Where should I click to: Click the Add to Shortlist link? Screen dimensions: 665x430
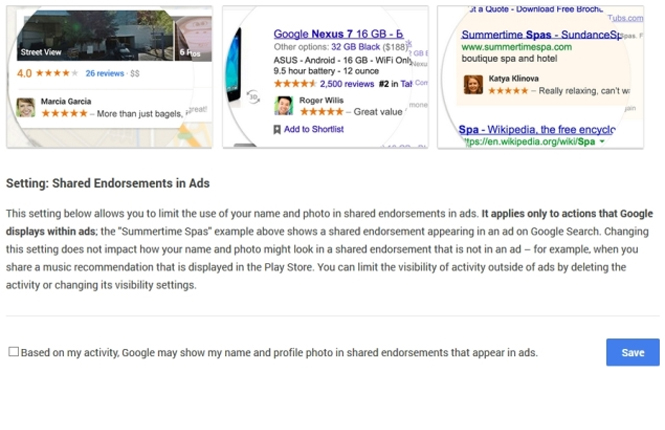tap(313, 129)
